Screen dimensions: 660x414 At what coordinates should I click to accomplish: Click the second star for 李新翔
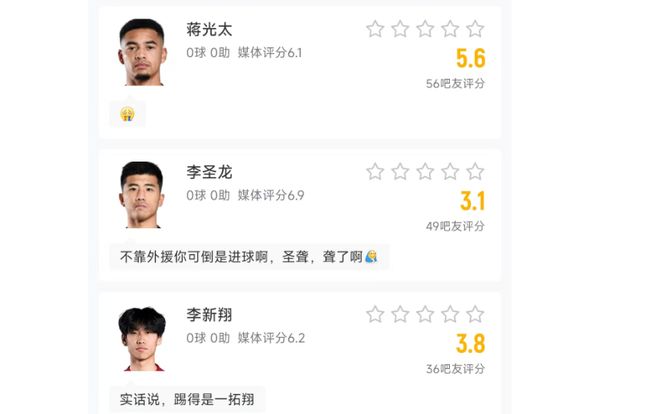(400, 314)
